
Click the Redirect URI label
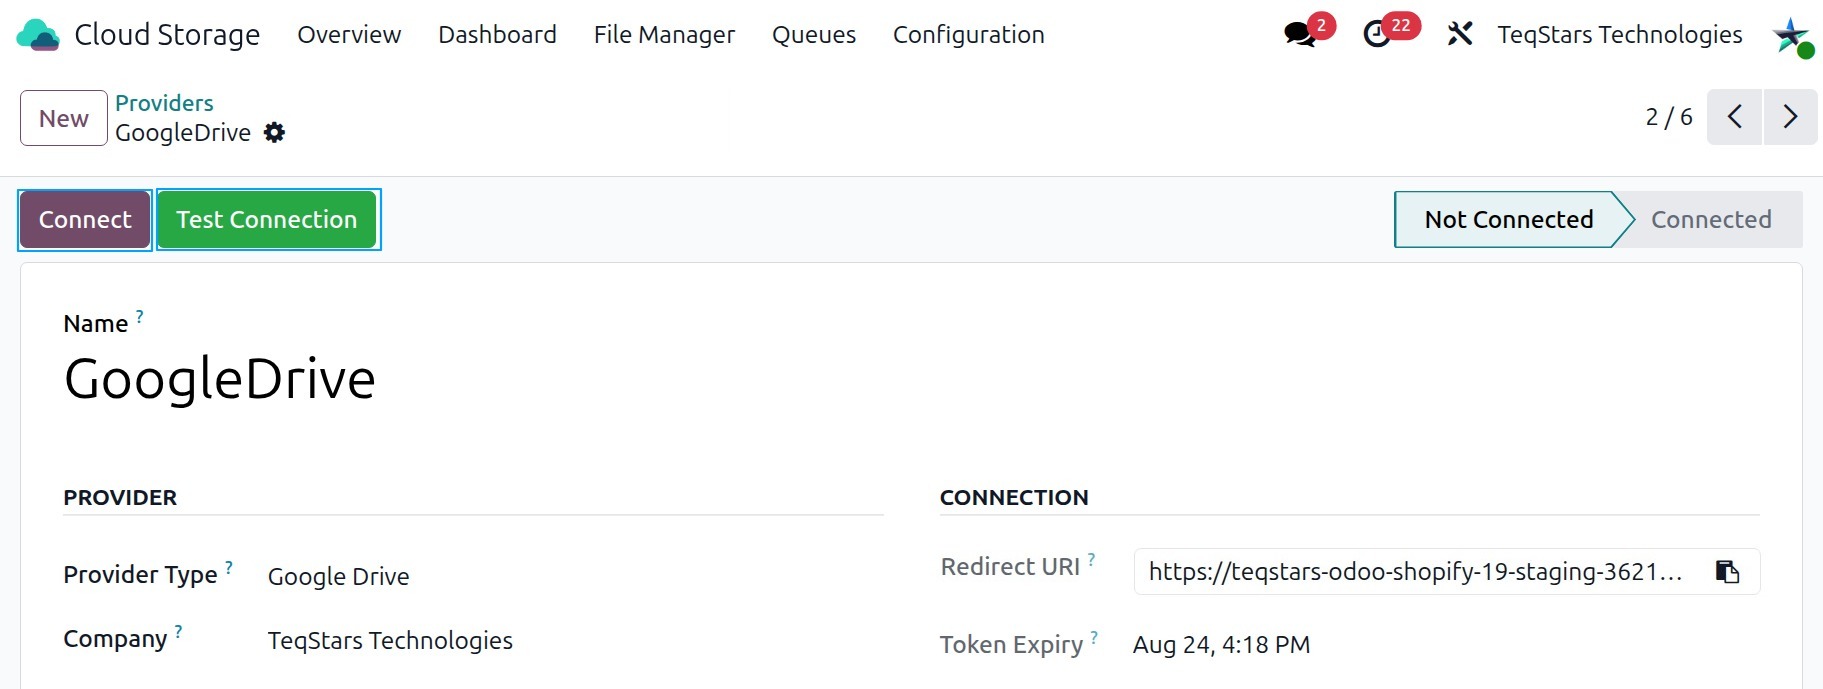[1010, 567]
